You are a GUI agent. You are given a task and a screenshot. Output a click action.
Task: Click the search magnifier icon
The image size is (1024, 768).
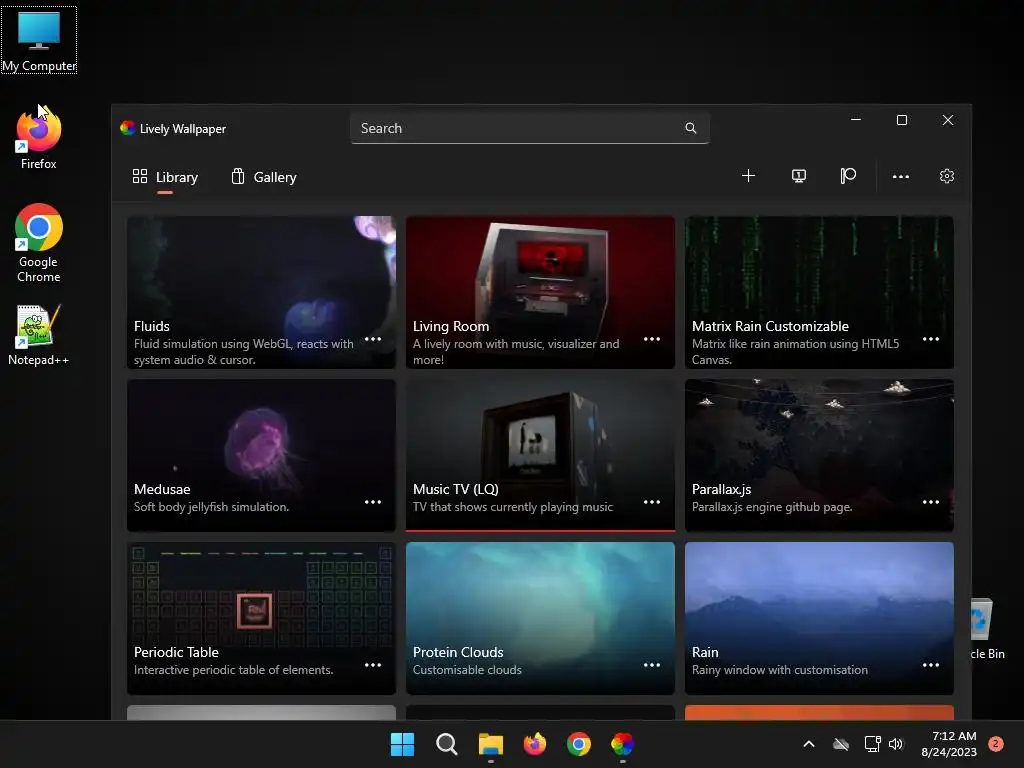[x=690, y=128]
